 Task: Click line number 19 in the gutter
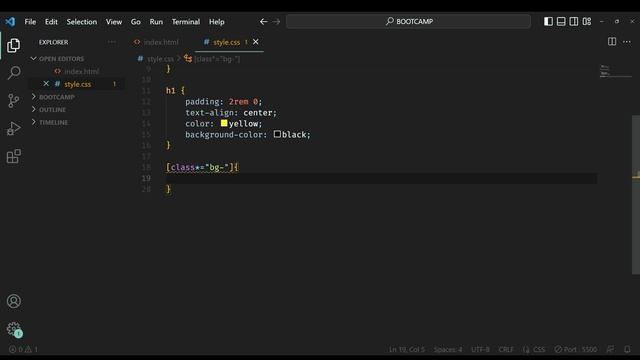coord(146,178)
